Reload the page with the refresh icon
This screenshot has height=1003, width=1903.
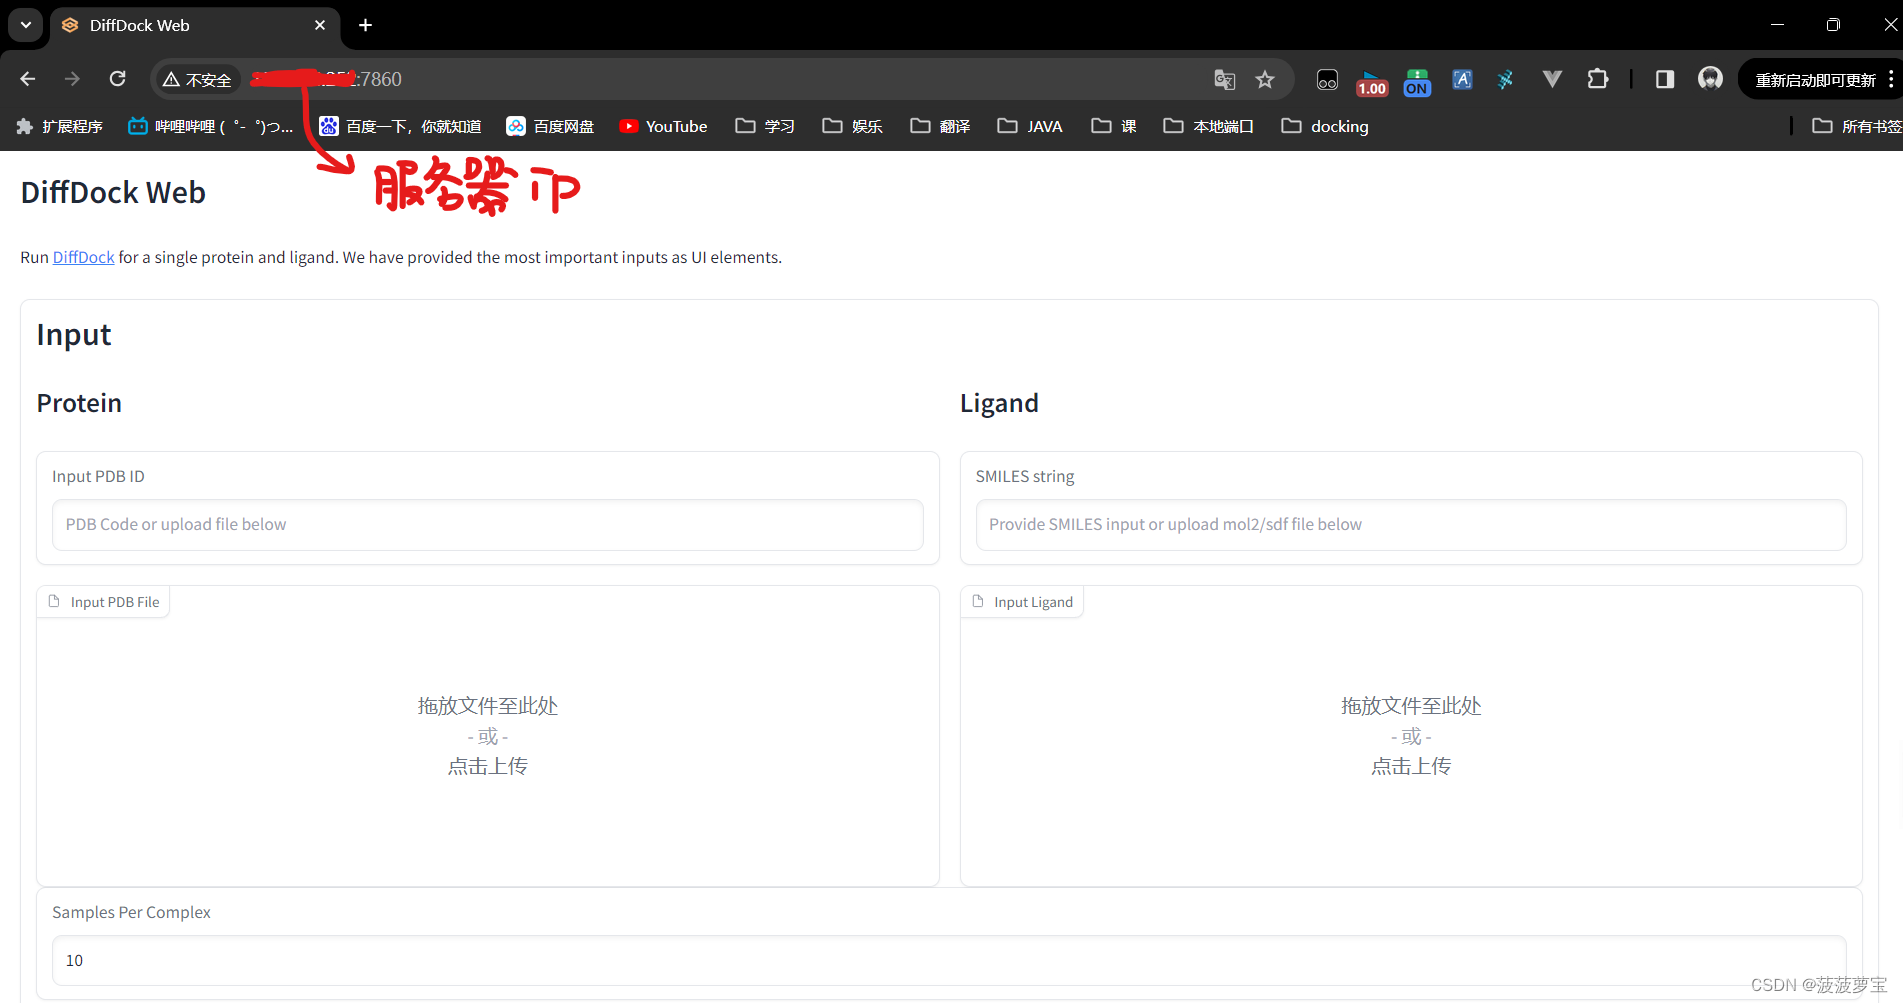117,78
